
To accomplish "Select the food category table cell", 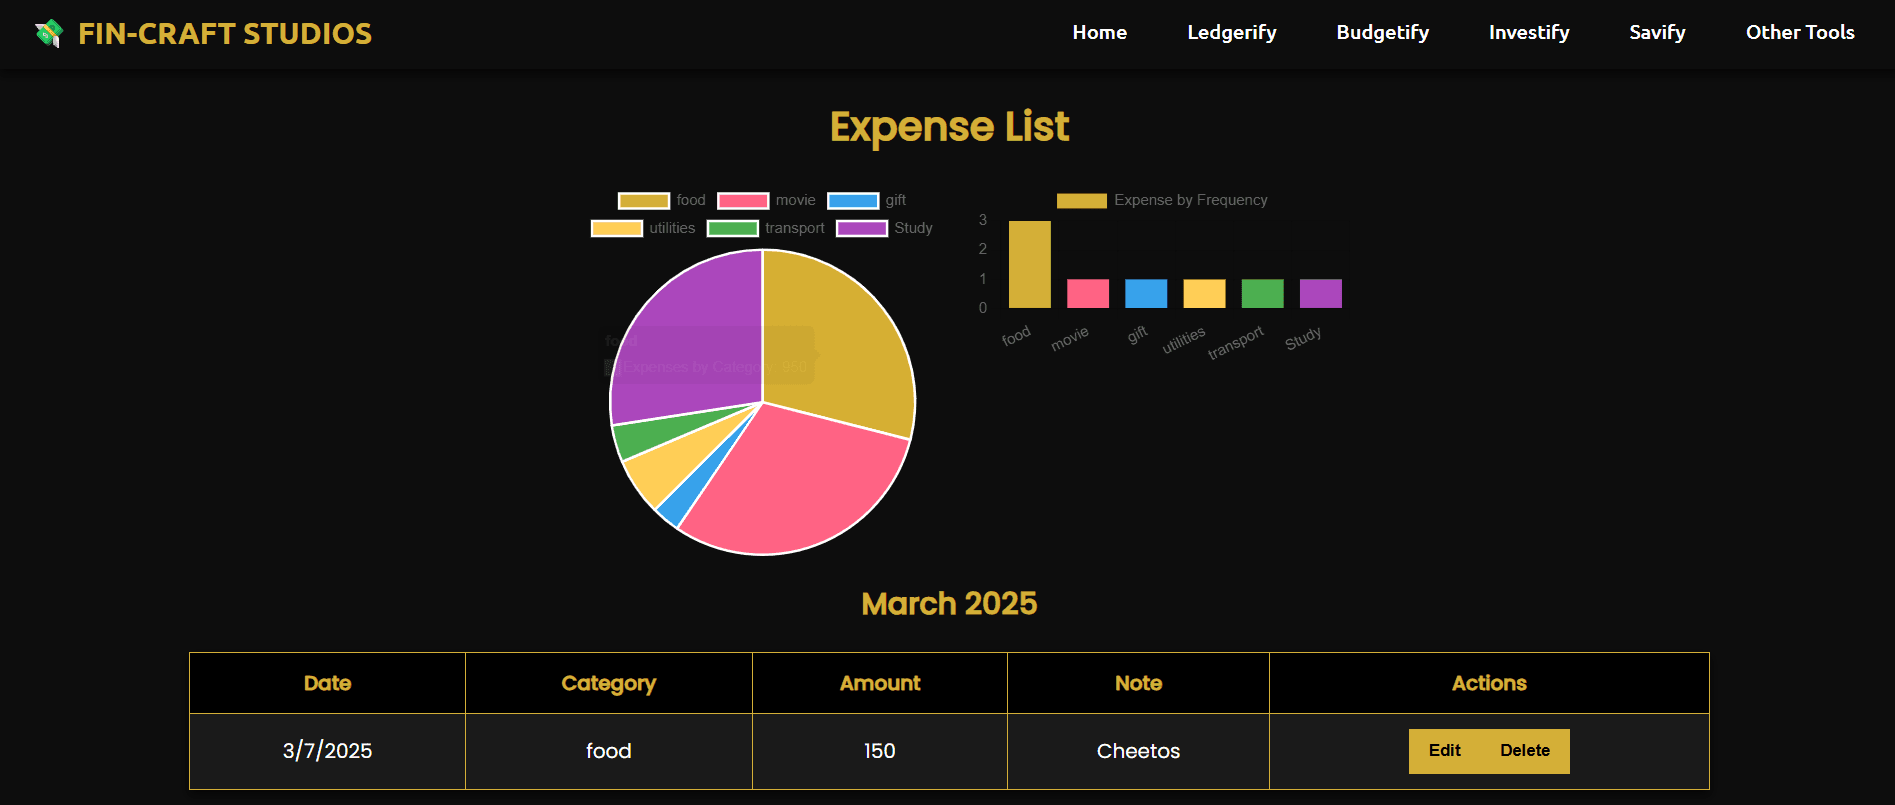I will [x=608, y=751].
